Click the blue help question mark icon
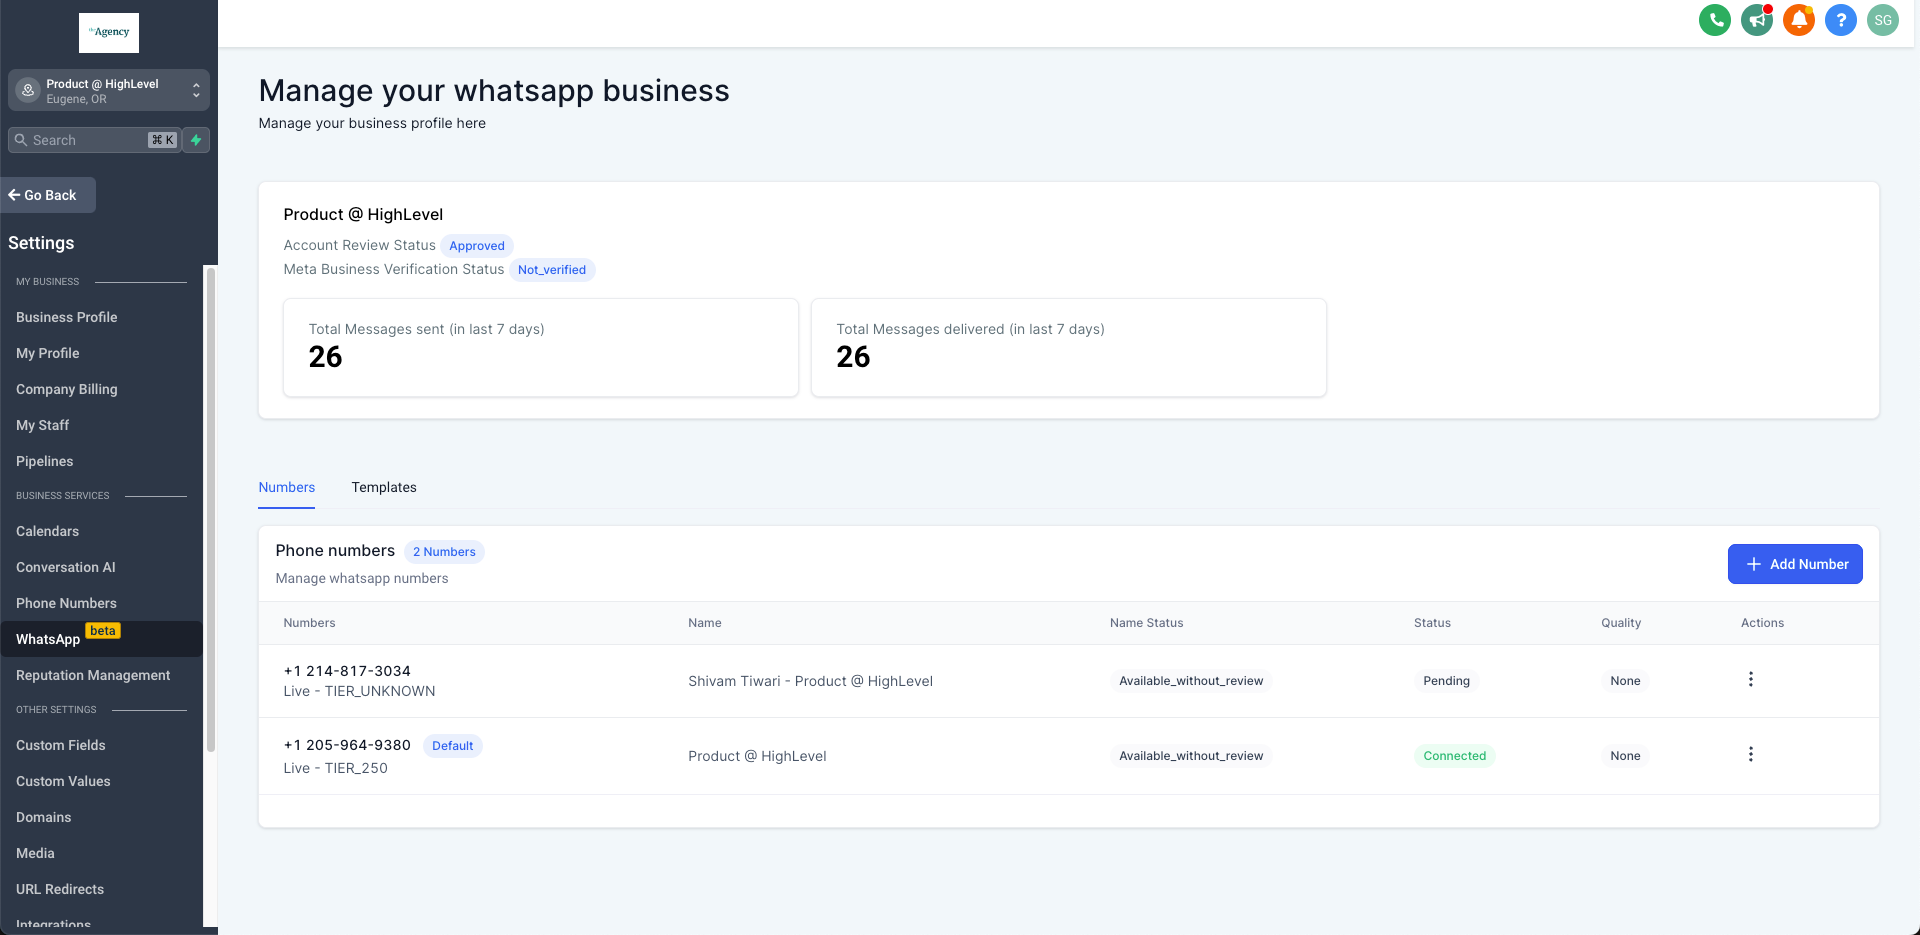Image resolution: width=1920 pixels, height=935 pixels. (x=1840, y=20)
